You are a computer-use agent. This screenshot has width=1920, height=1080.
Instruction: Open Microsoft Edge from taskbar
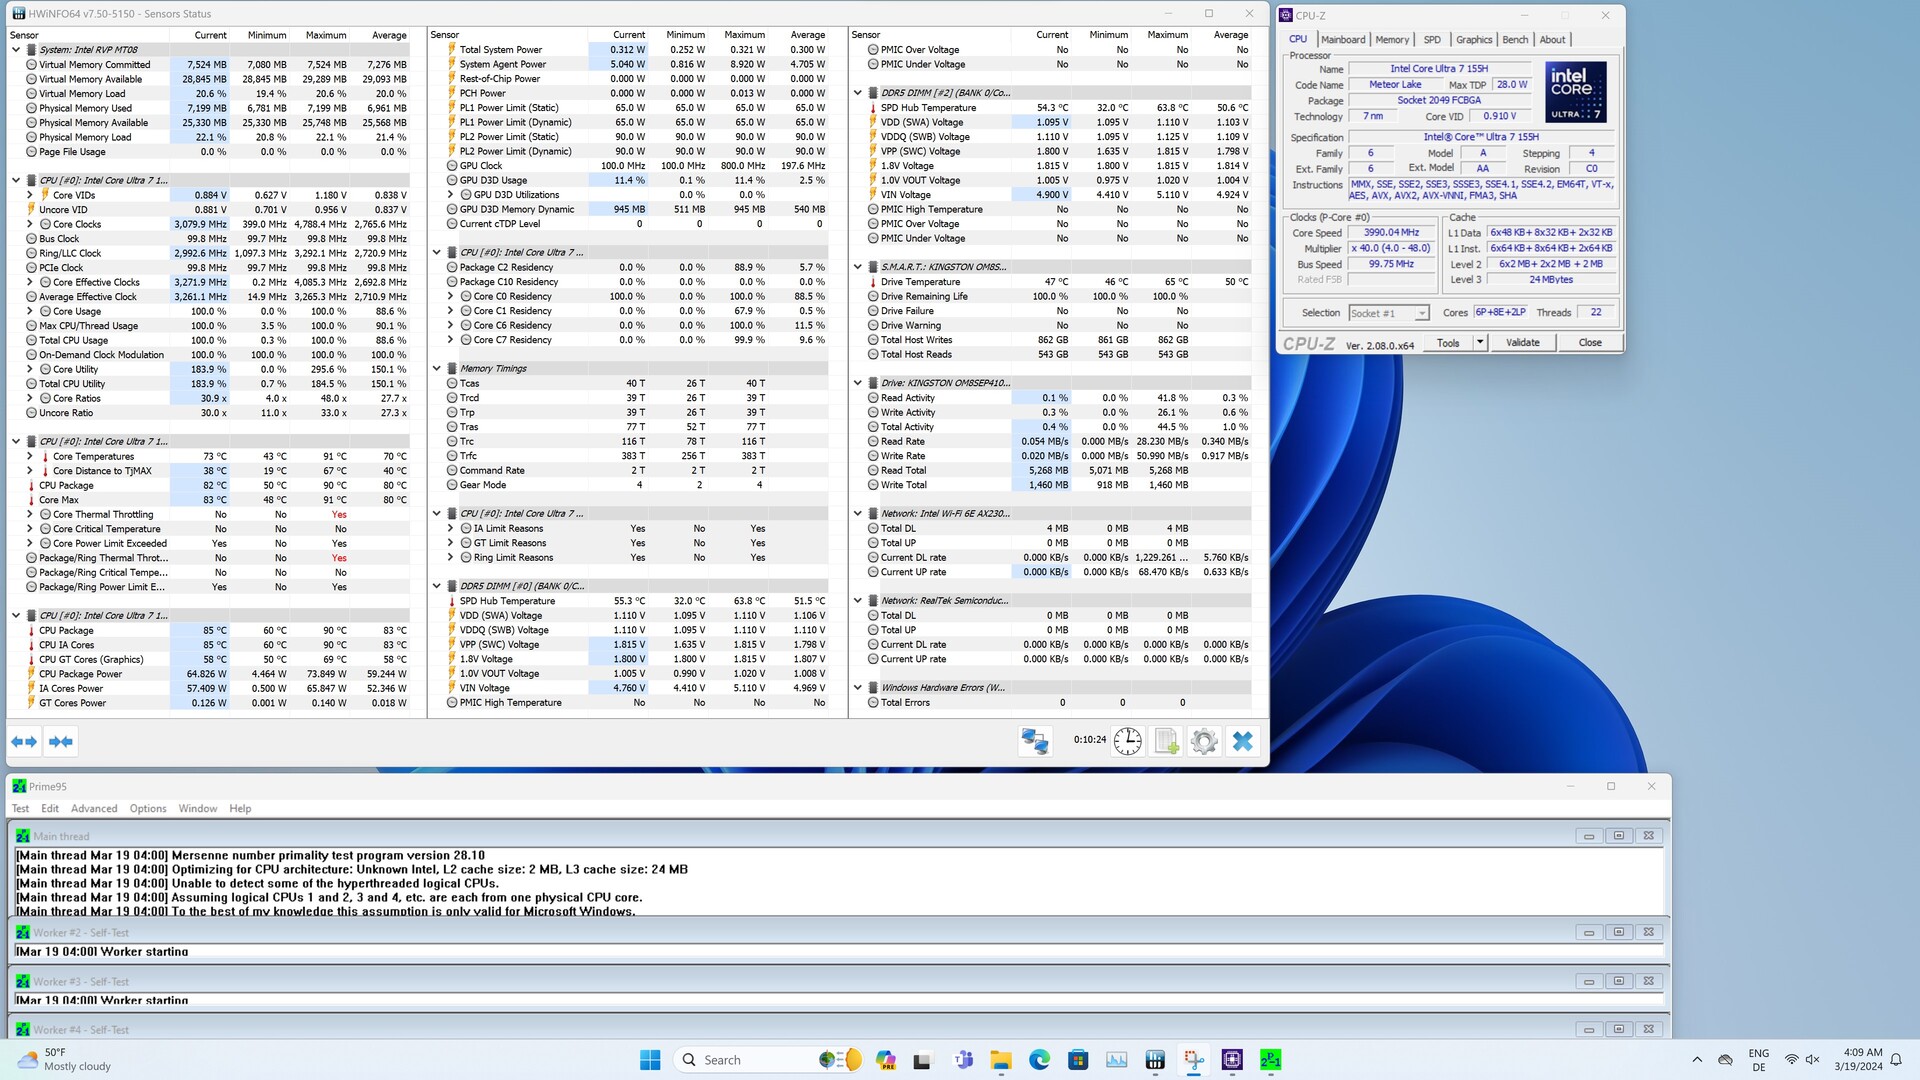tap(1039, 1060)
